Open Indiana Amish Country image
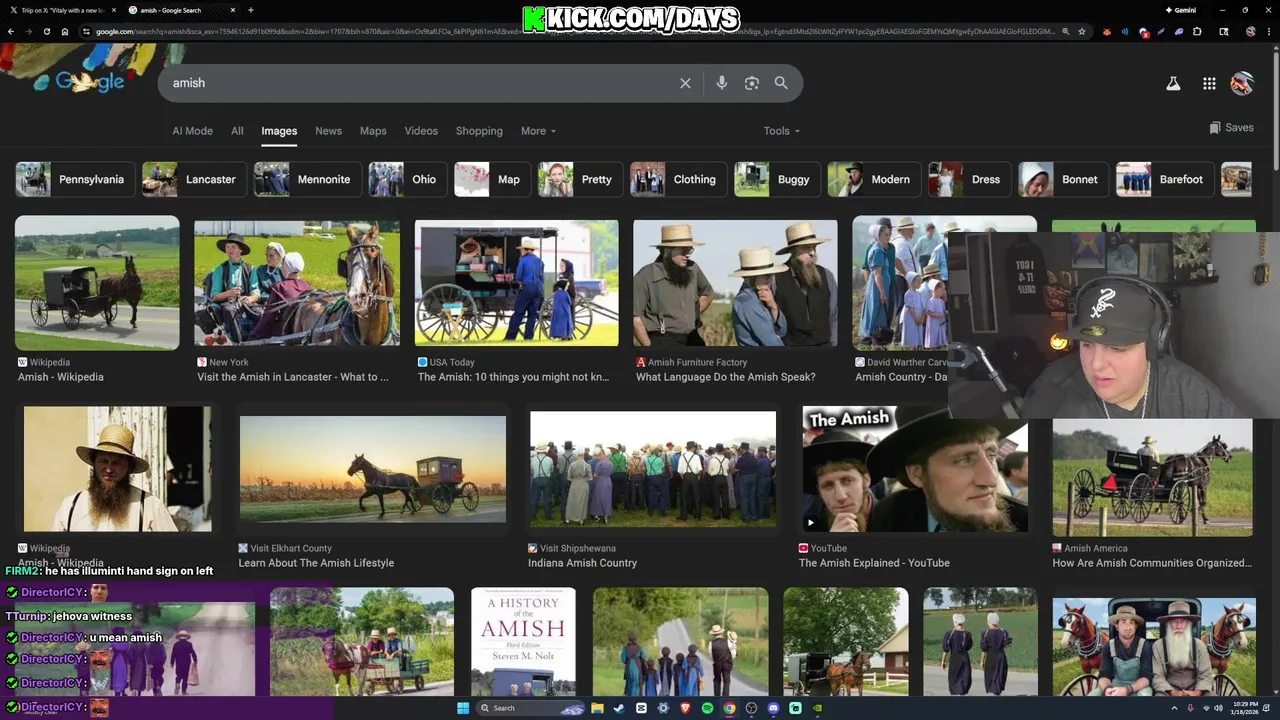 click(653, 469)
